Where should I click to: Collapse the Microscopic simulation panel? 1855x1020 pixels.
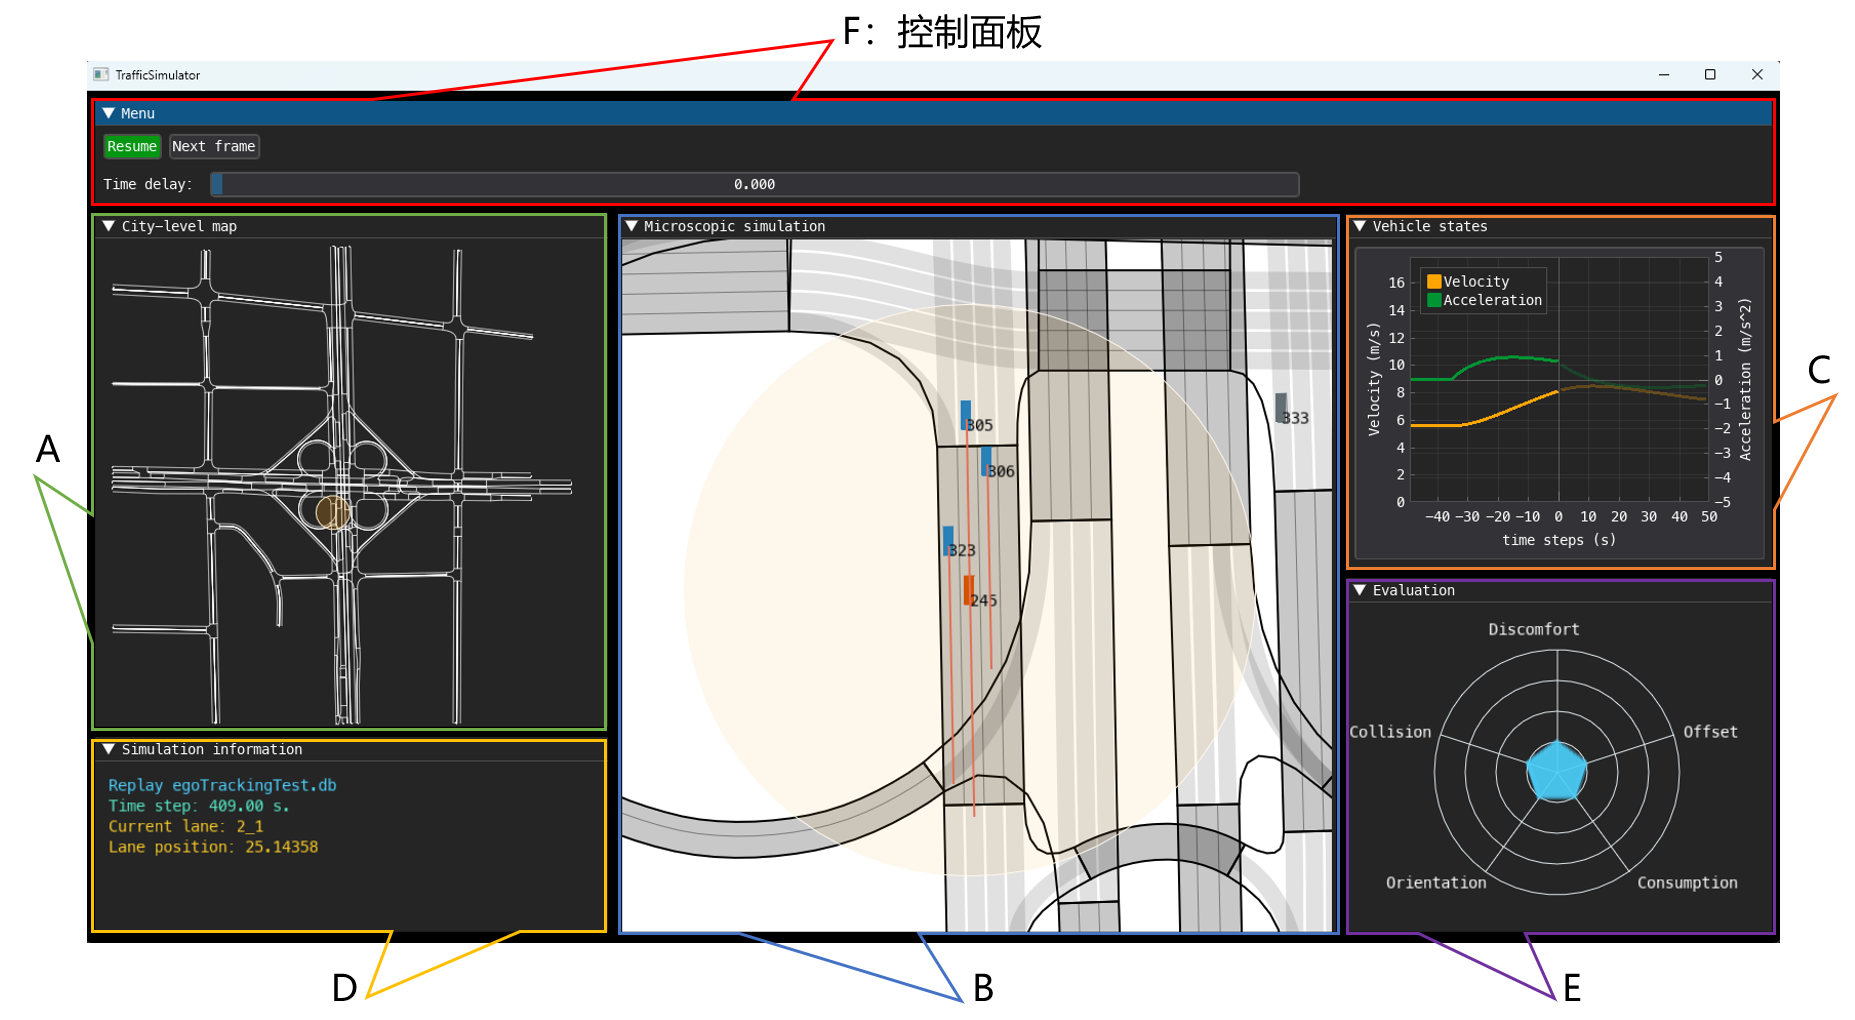(631, 227)
